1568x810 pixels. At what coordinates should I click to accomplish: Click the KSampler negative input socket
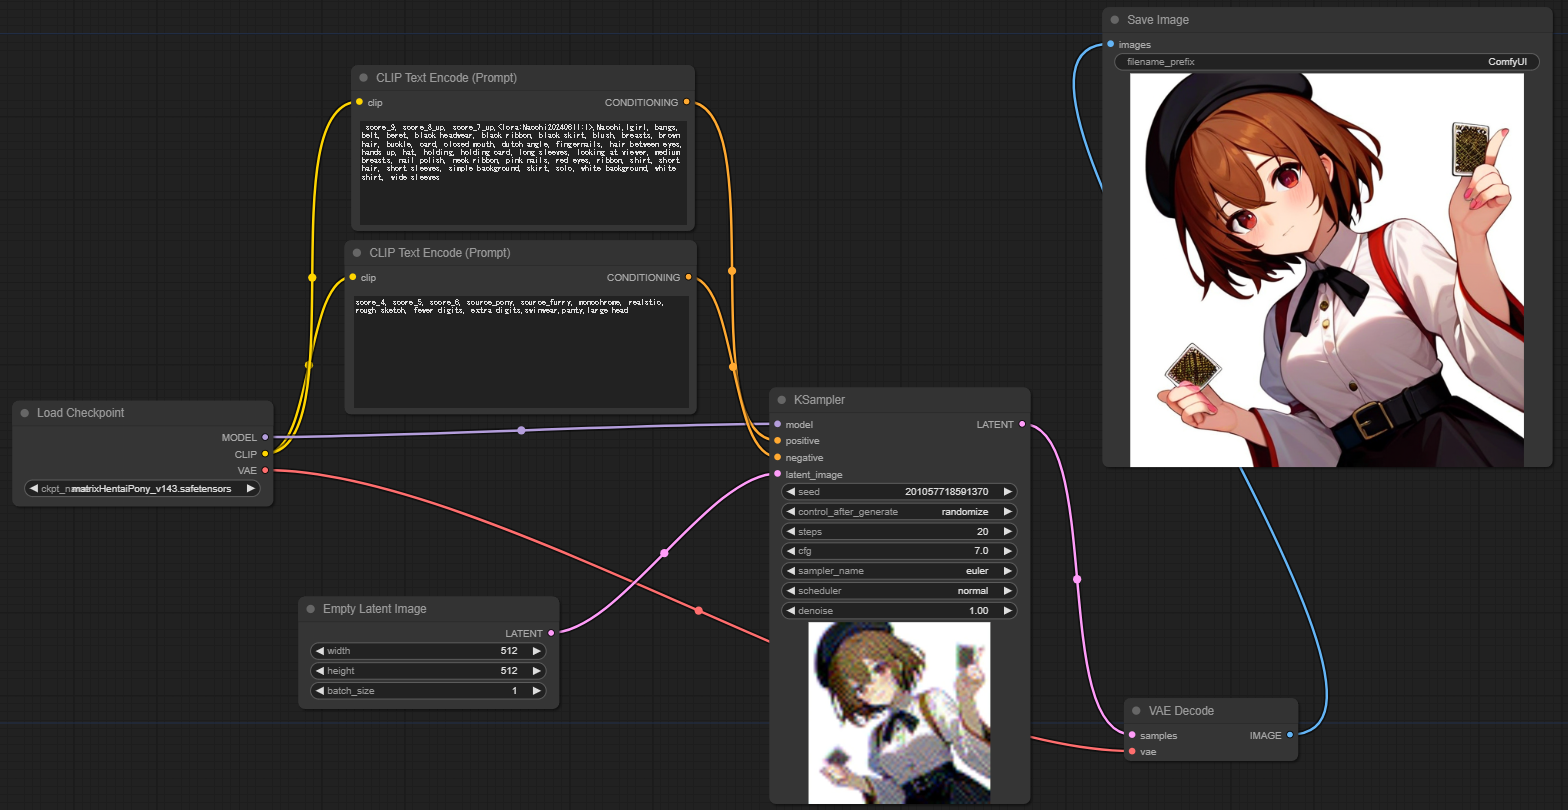pos(777,457)
